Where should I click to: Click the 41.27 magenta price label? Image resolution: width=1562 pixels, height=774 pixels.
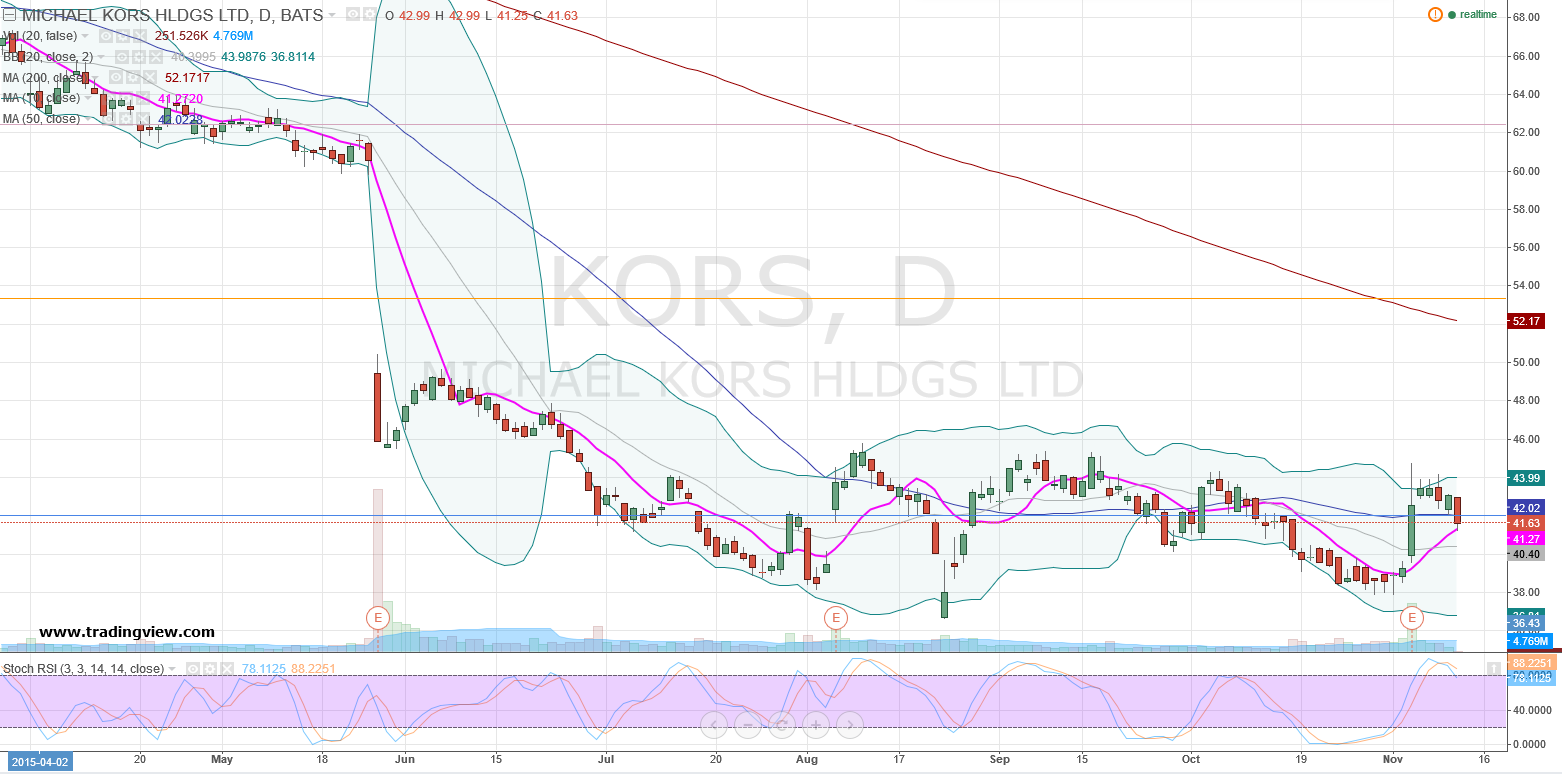tap(1525, 538)
